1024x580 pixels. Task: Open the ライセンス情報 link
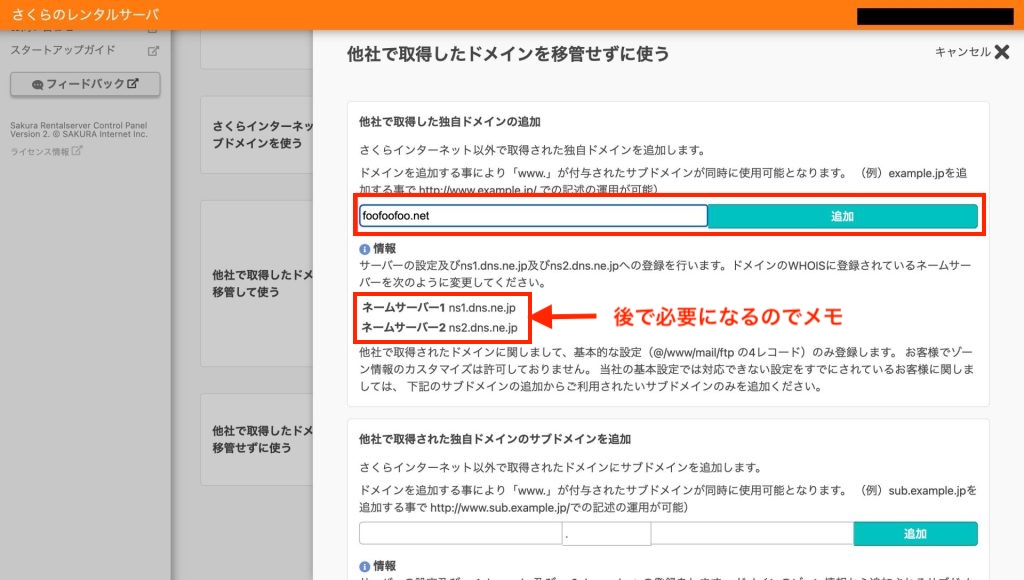[x=40, y=152]
